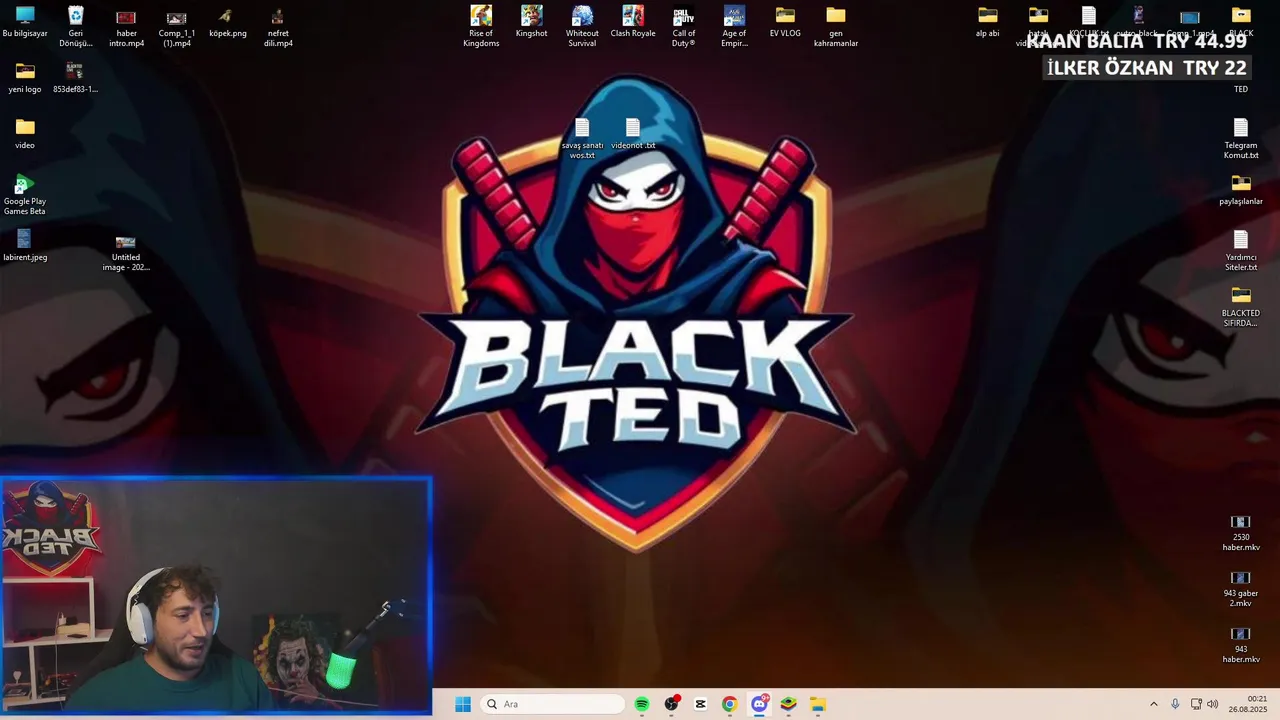Open savaş sanatı wos.txt text file
This screenshot has width=1280, height=720.
pyautogui.click(x=582, y=138)
